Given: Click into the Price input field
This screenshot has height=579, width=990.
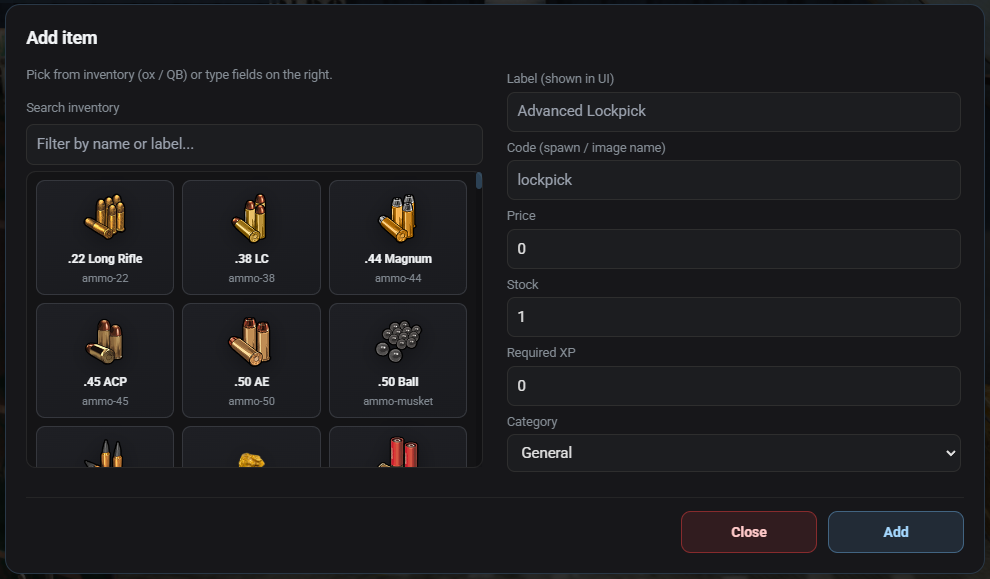Looking at the screenshot, I should (734, 249).
